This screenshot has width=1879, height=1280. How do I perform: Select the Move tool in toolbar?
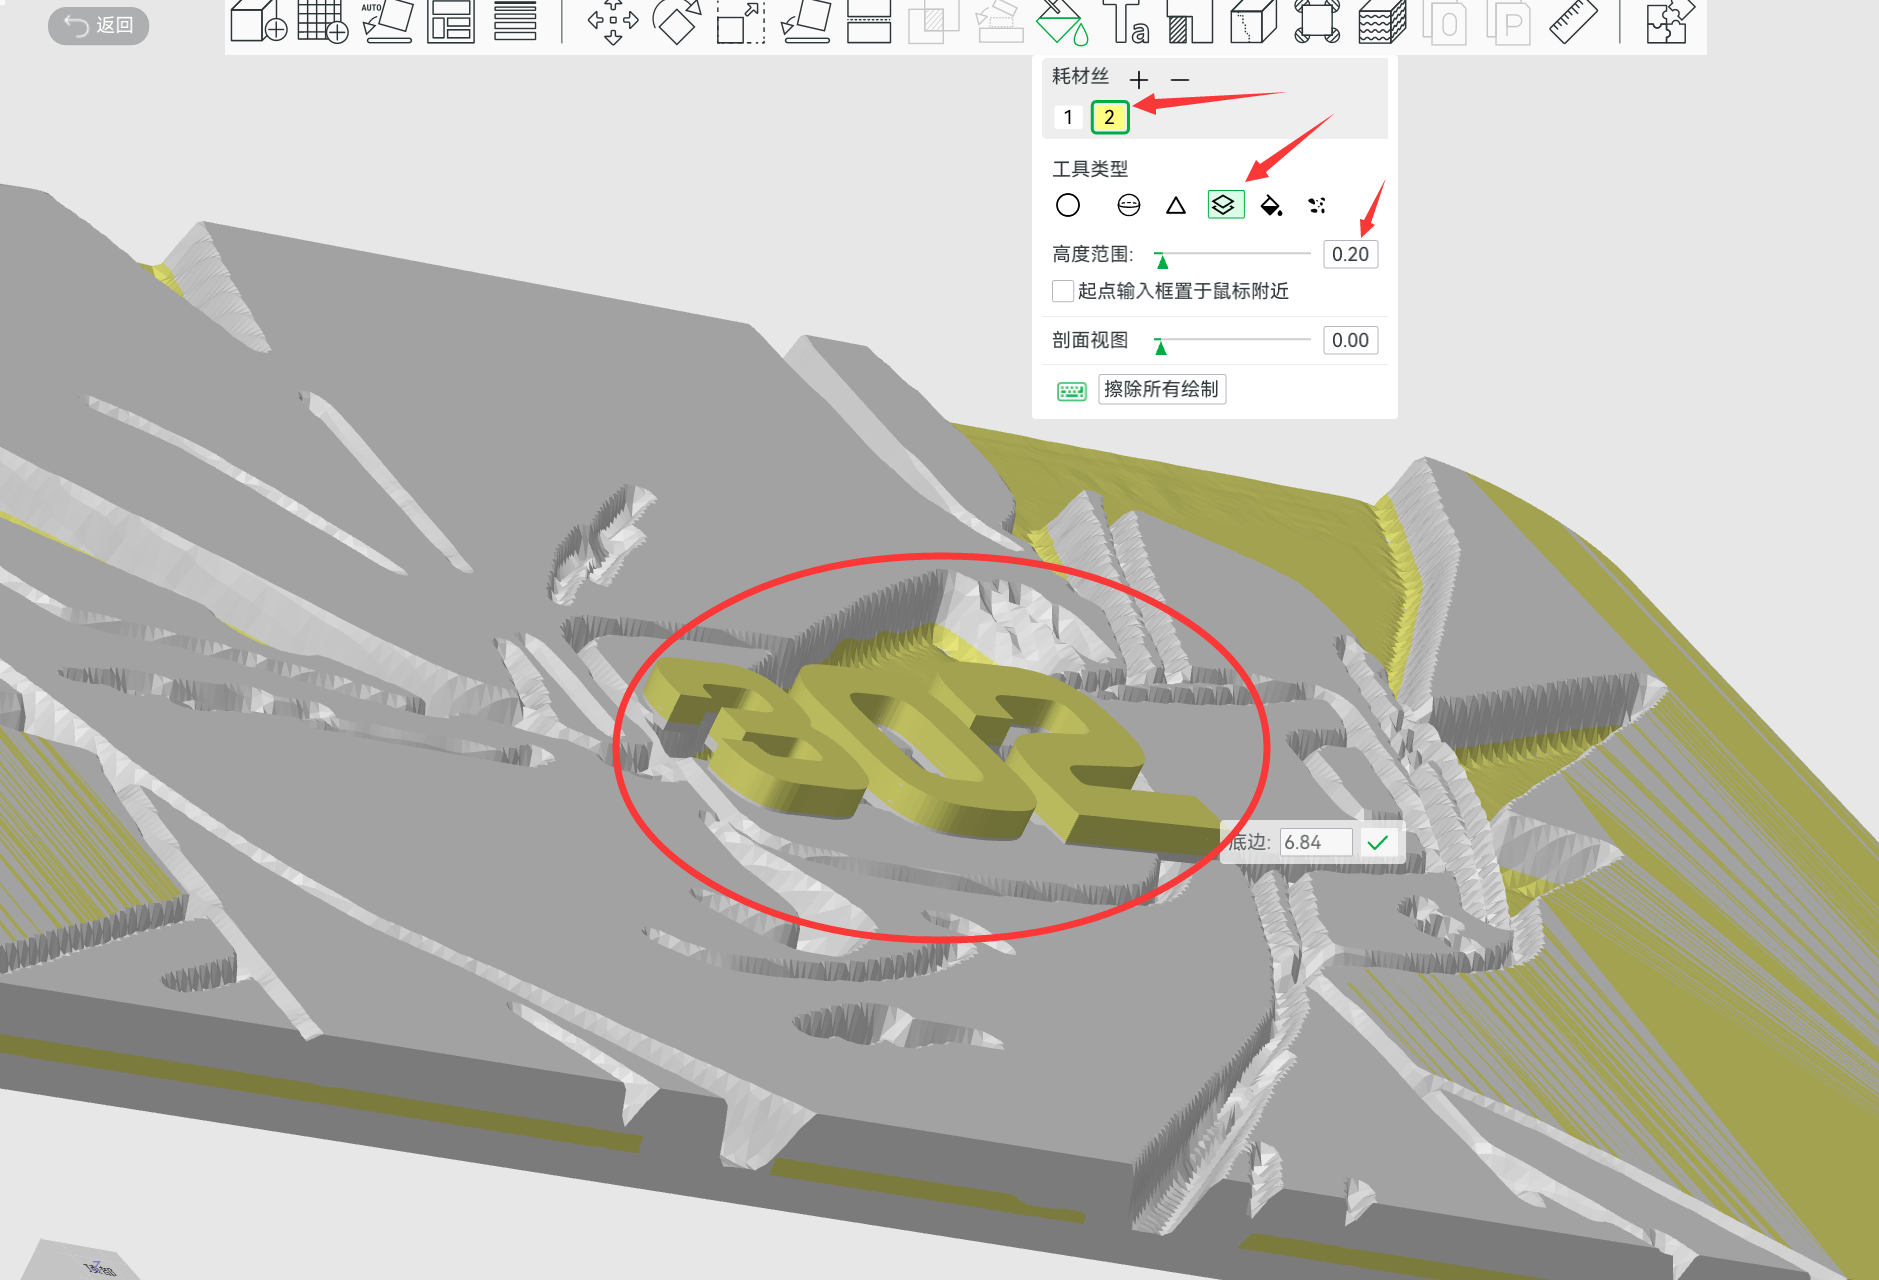coord(612,22)
